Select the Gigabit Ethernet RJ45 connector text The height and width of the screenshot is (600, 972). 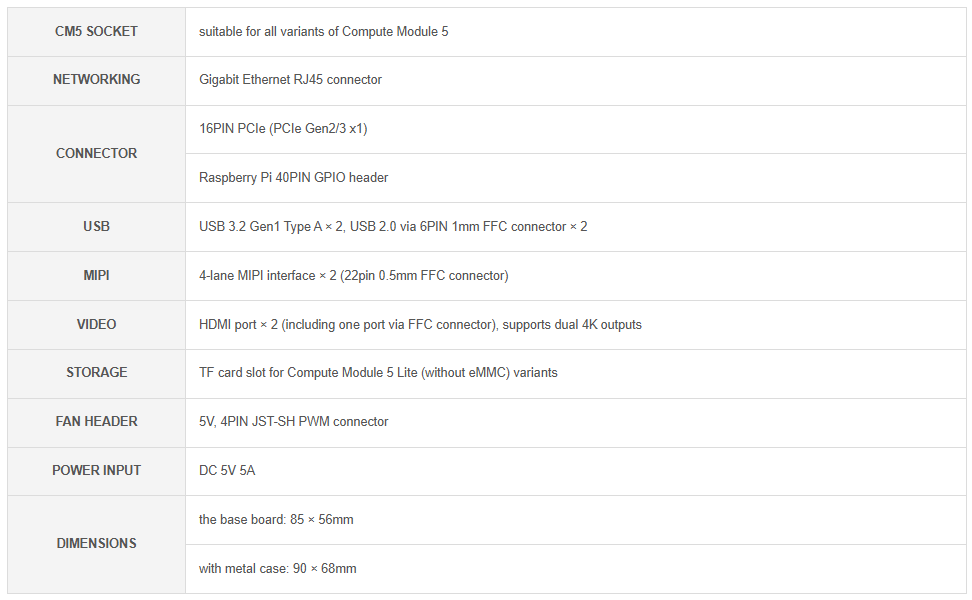(x=290, y=79)
